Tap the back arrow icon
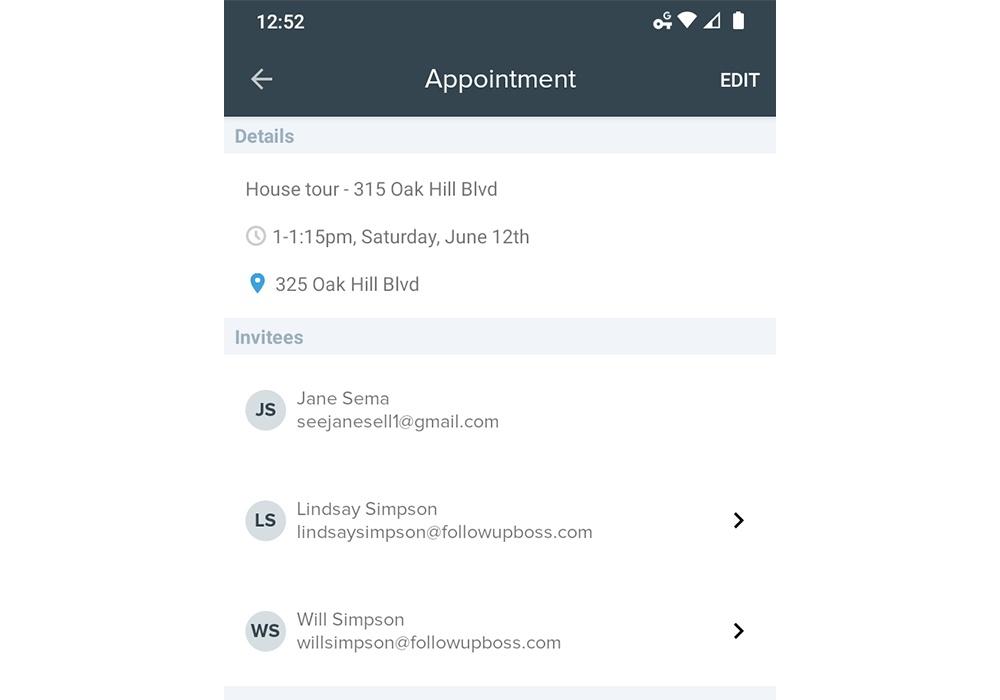This screenshot has height=700, width=1000. click(x=261, y=79)
